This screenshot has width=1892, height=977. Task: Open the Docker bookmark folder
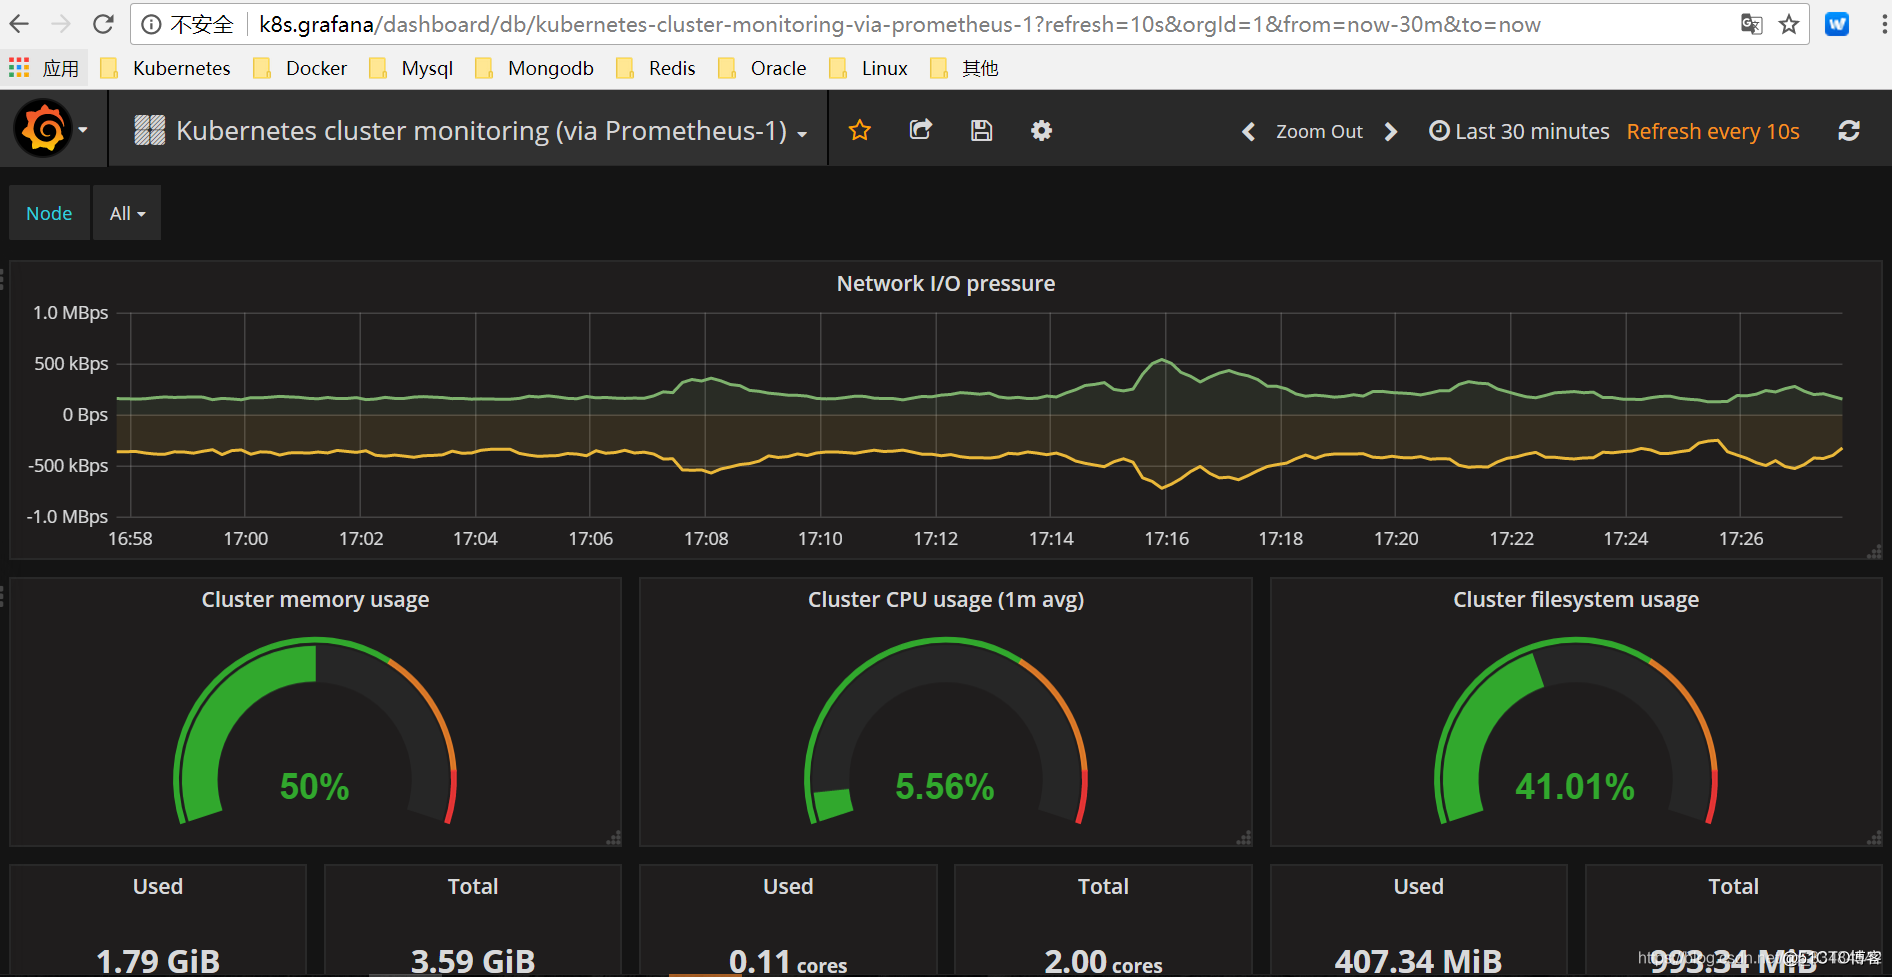pos(301,68)
